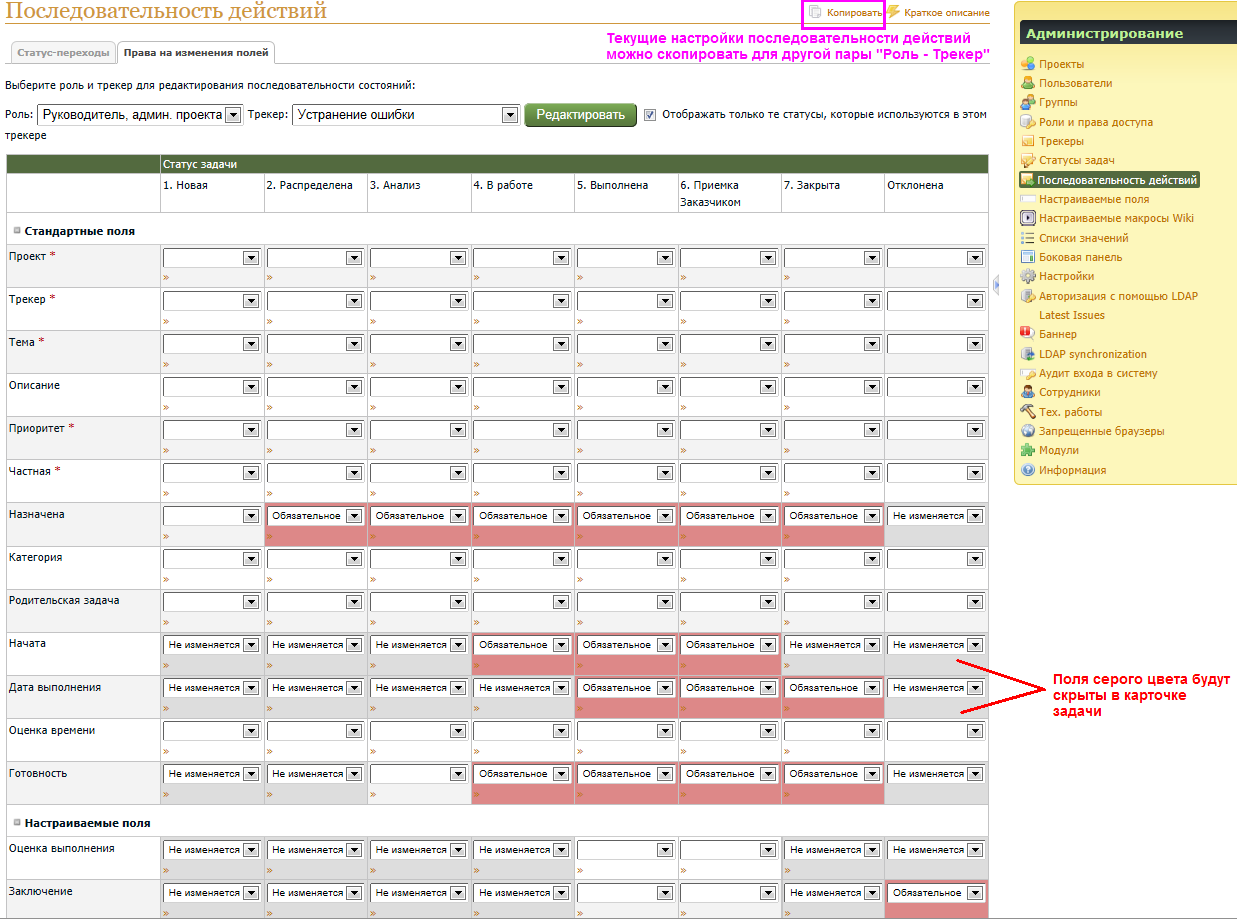
Task: Click the Статусы задач icon
Action: pos(1028,160)
